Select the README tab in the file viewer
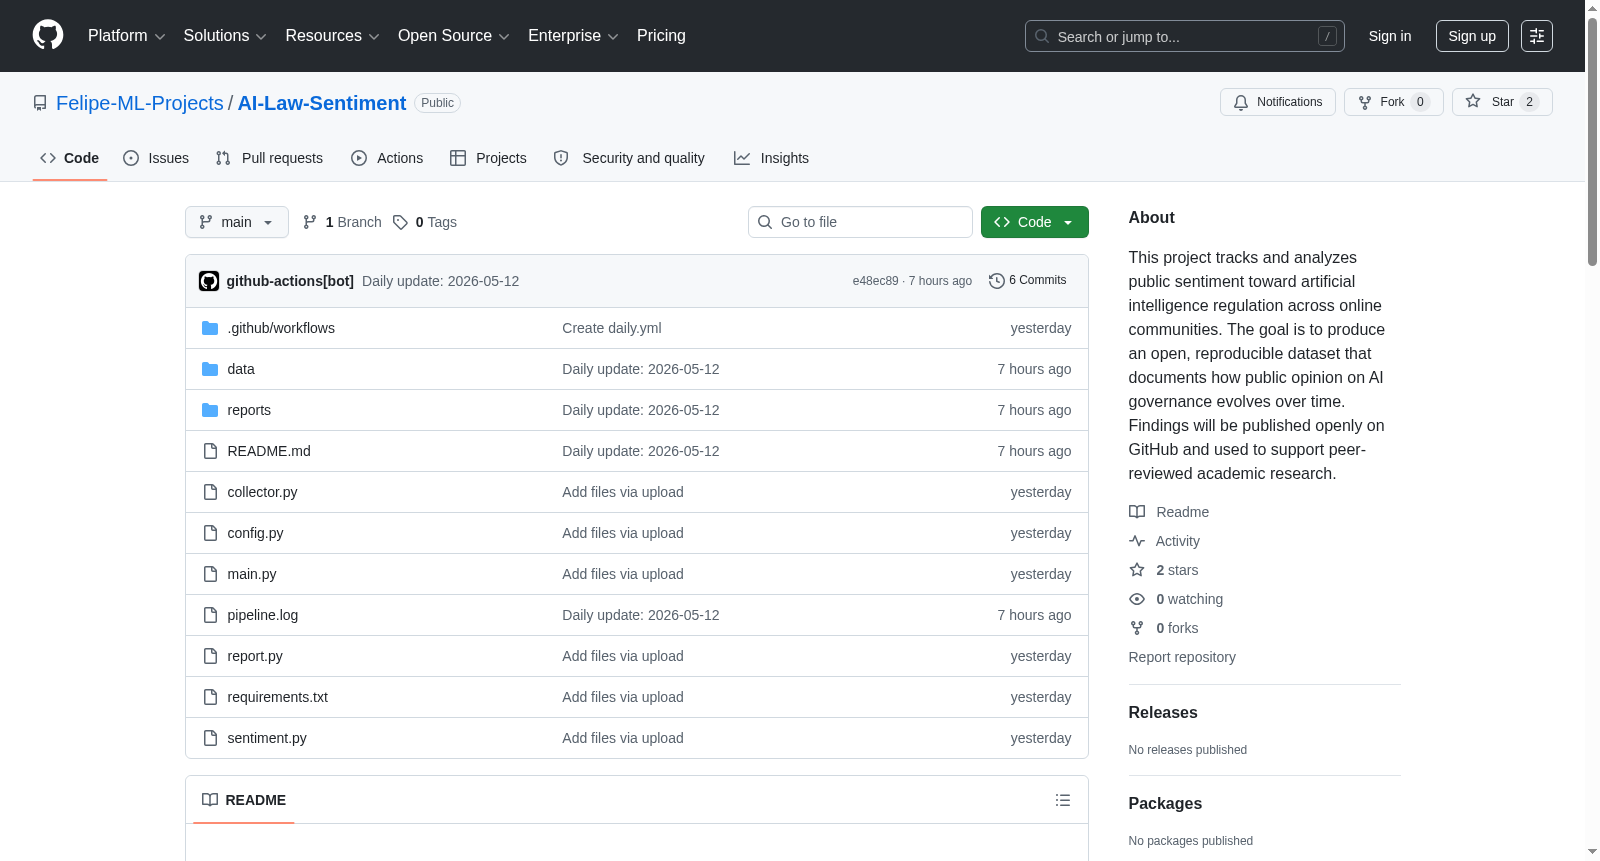 coord(244,800)
